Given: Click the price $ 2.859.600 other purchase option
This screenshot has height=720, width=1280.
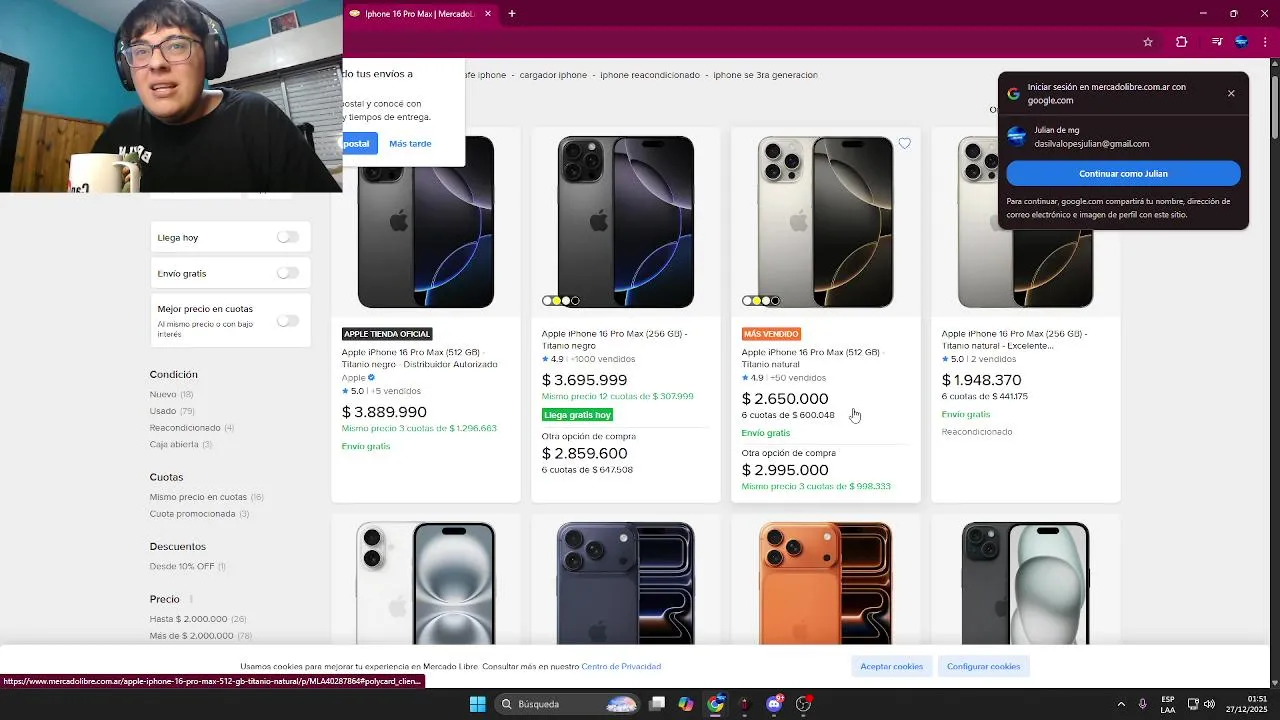Looking at the screenshot, I should 585,454.
